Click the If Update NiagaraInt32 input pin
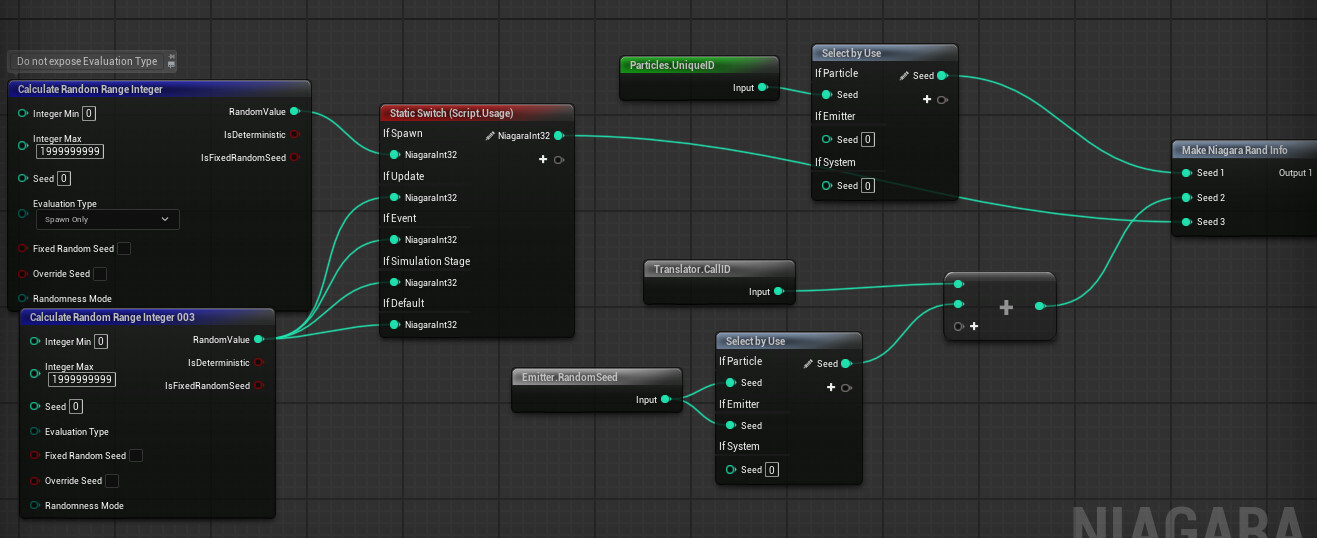The image size is (1317, 538). pos(395,197)
